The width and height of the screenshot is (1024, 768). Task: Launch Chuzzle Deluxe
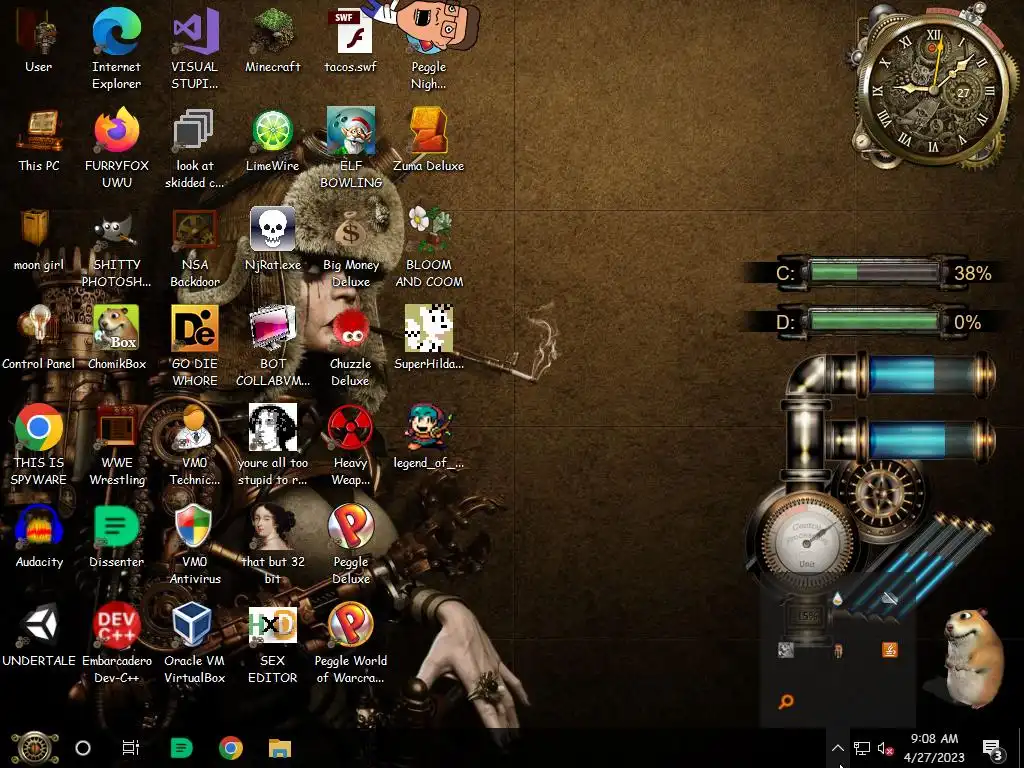coord(351,346)
